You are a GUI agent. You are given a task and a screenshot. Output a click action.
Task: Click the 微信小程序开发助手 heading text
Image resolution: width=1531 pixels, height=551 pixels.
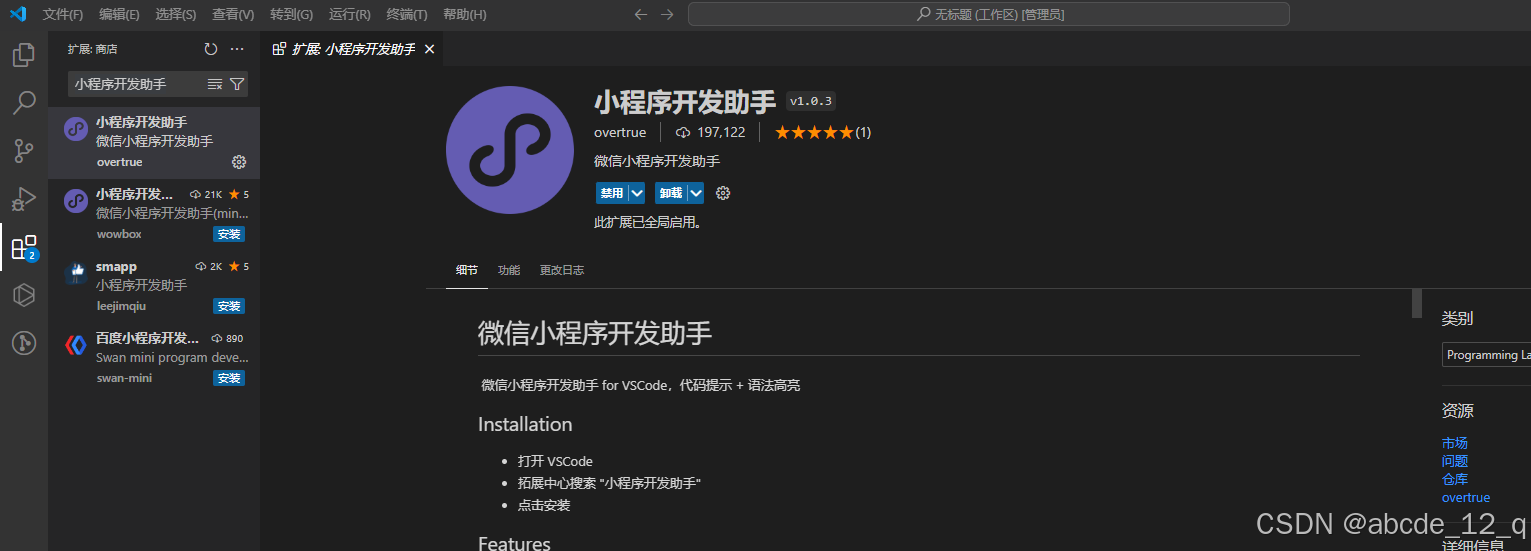point(595,333)
